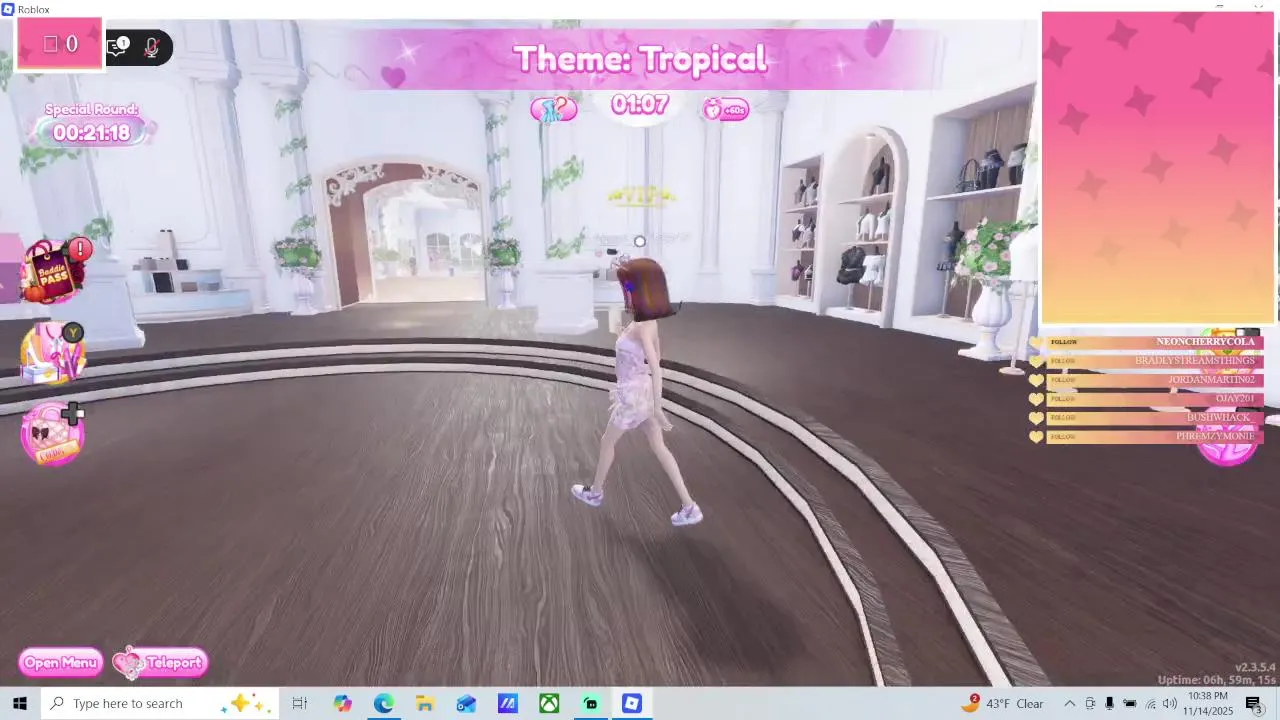Click the Meet Now tray icon
The height and width of the screenshot is (720, 1280).
click(1090, 703)
